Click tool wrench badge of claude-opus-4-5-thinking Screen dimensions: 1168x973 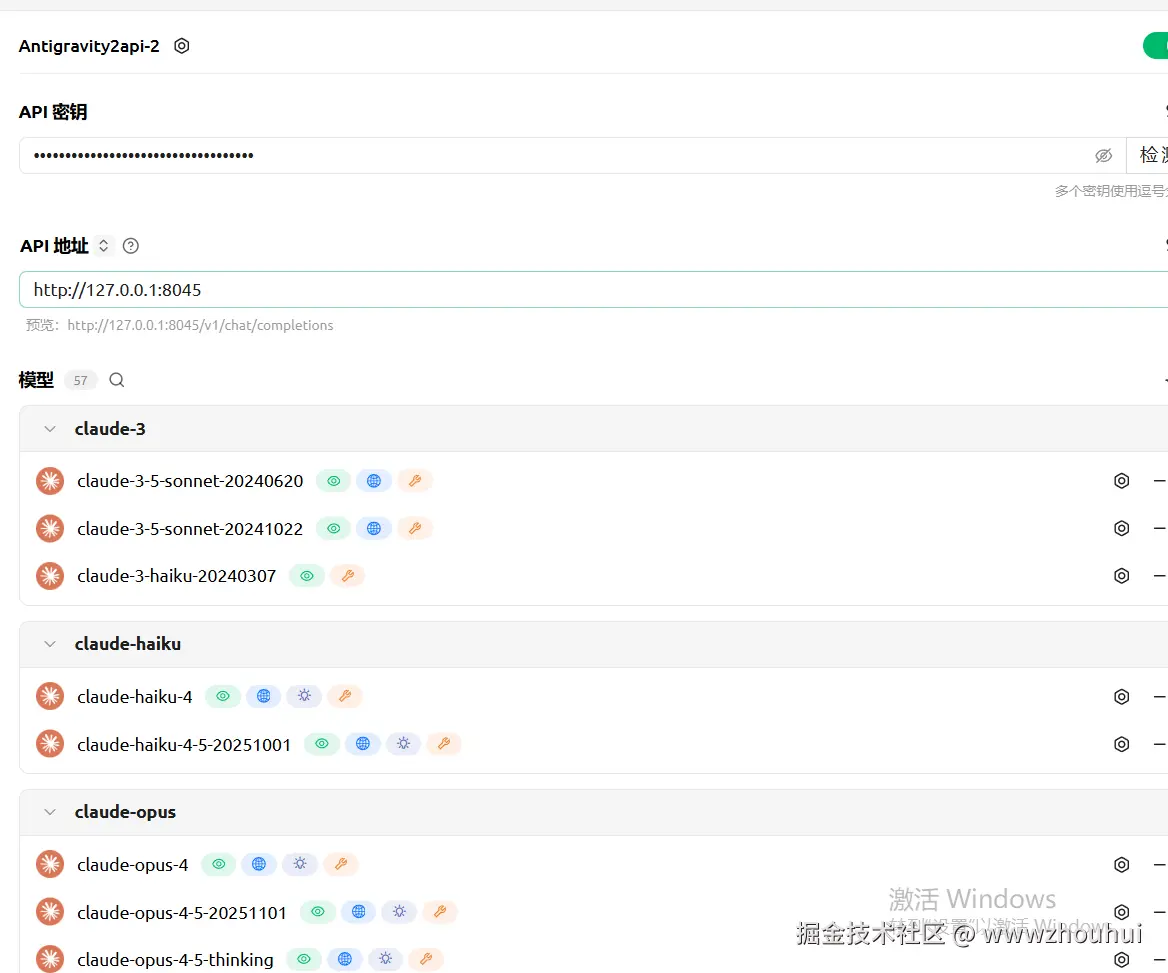pyautogui.click(x=426, y=959)
